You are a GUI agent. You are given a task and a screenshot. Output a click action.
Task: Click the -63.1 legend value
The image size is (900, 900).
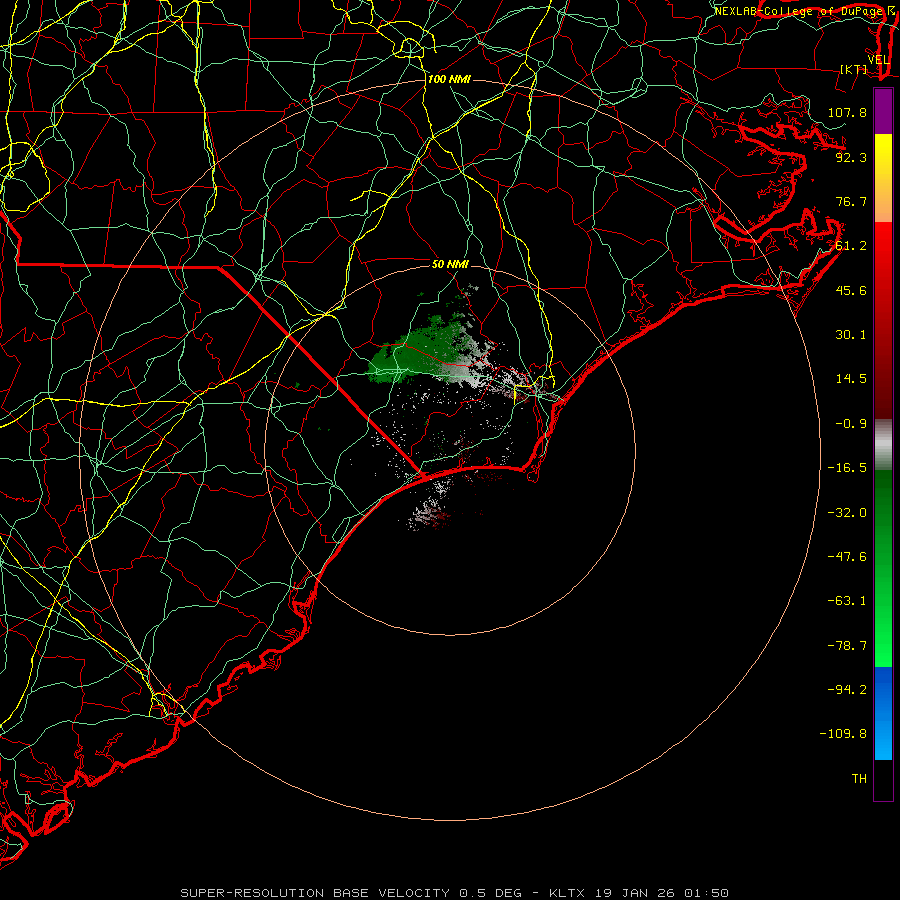click(x=847, y=601)
